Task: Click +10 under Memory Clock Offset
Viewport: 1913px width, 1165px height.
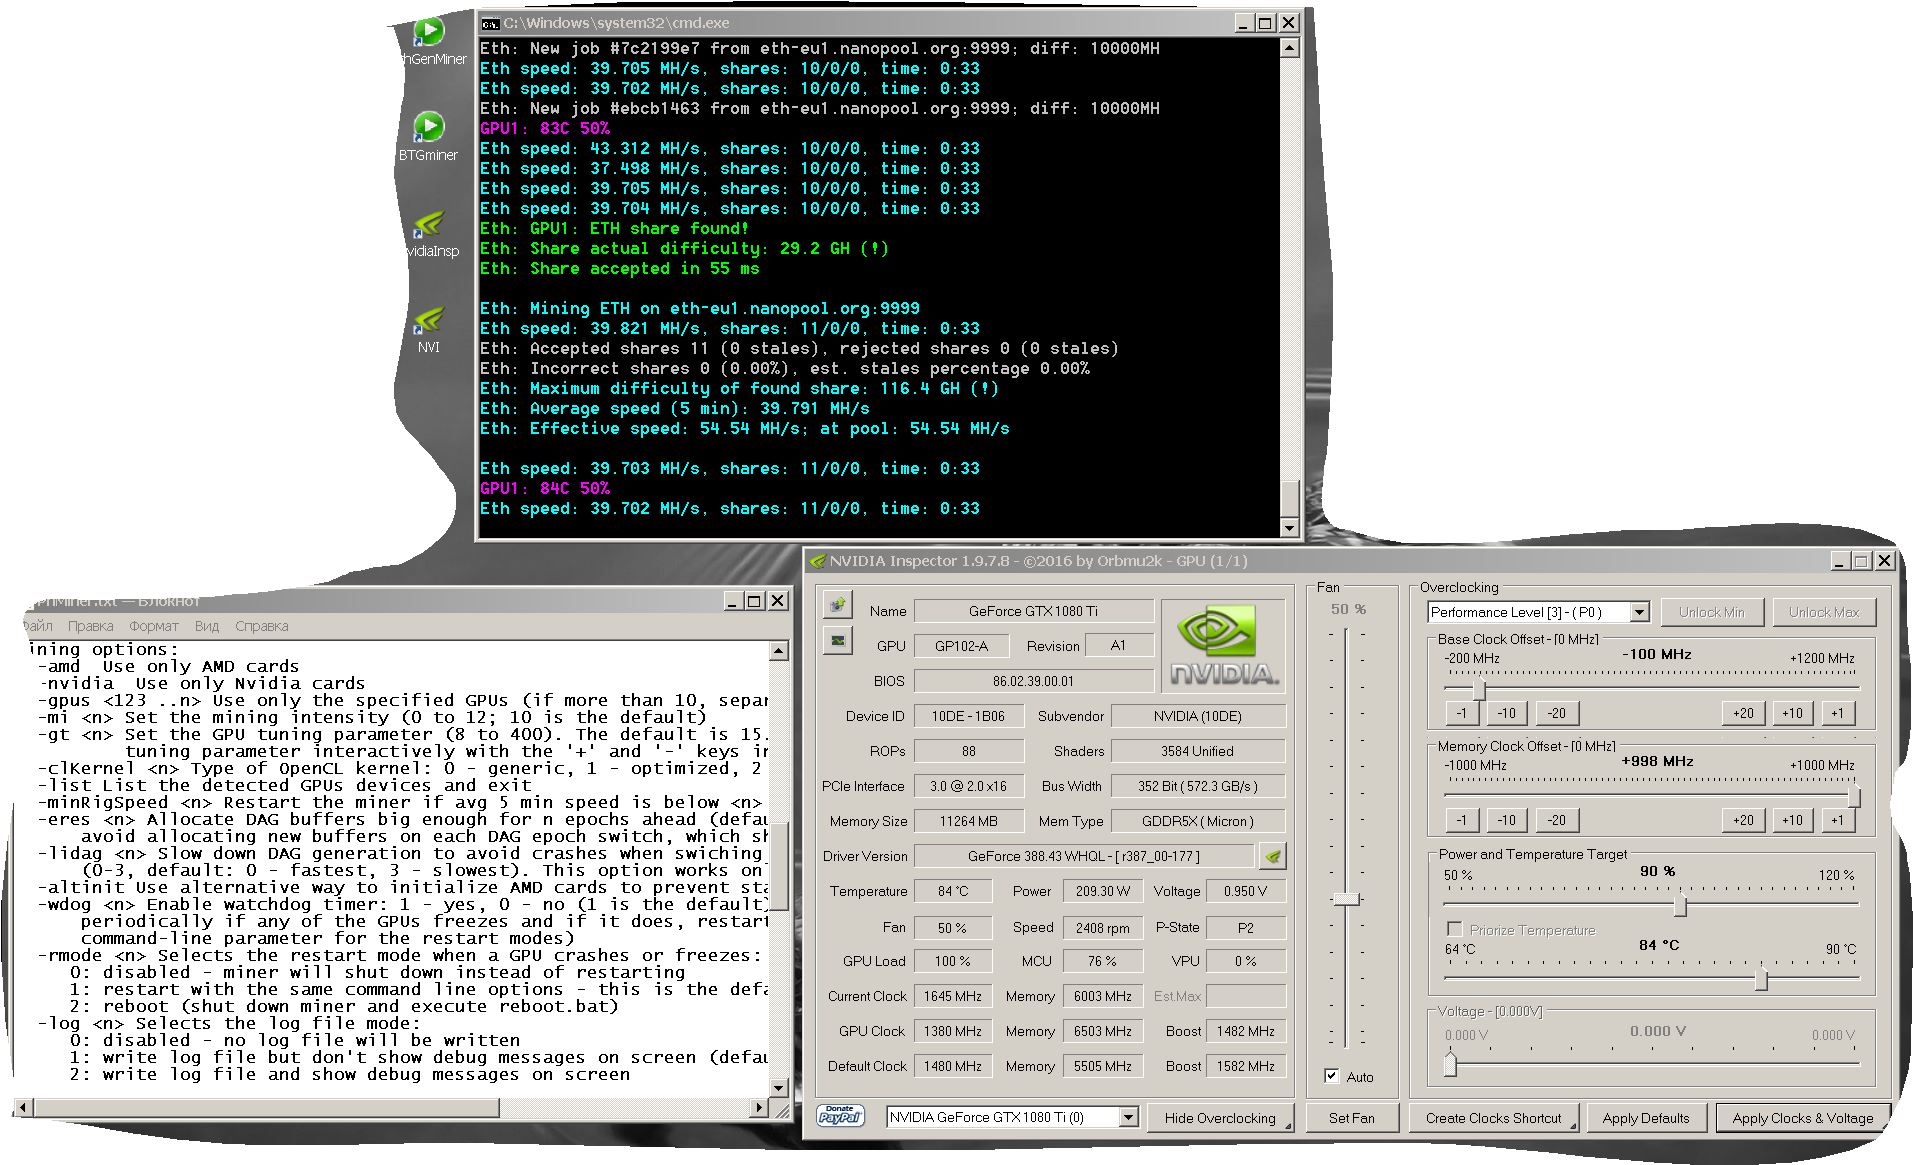Action: coord(1792,820)
